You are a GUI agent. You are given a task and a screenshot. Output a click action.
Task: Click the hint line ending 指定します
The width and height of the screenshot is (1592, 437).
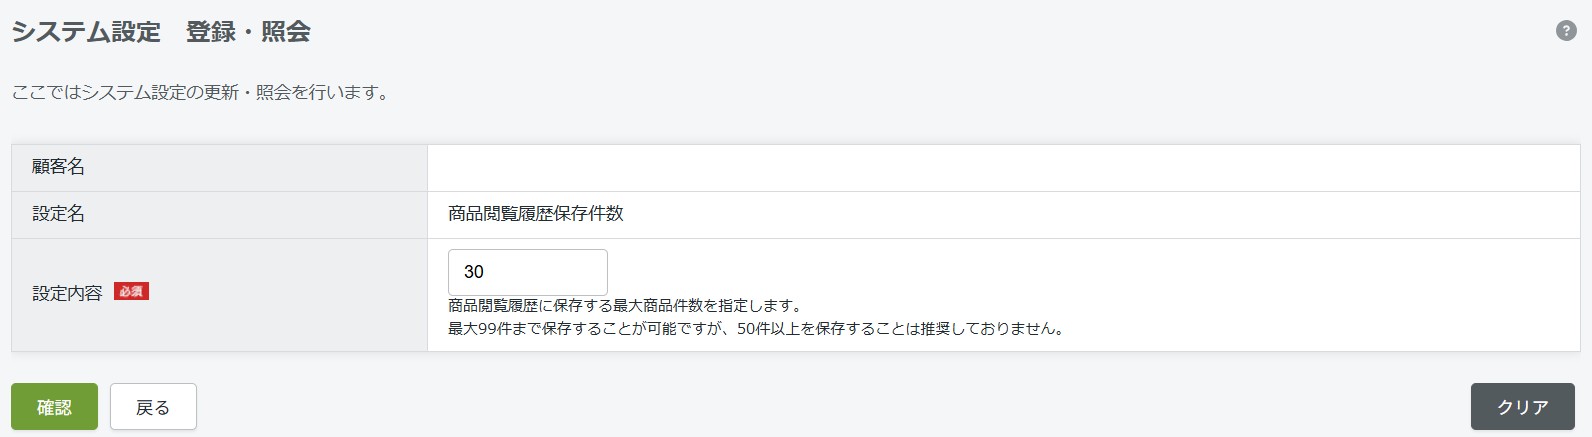click(x=625, y=306)
